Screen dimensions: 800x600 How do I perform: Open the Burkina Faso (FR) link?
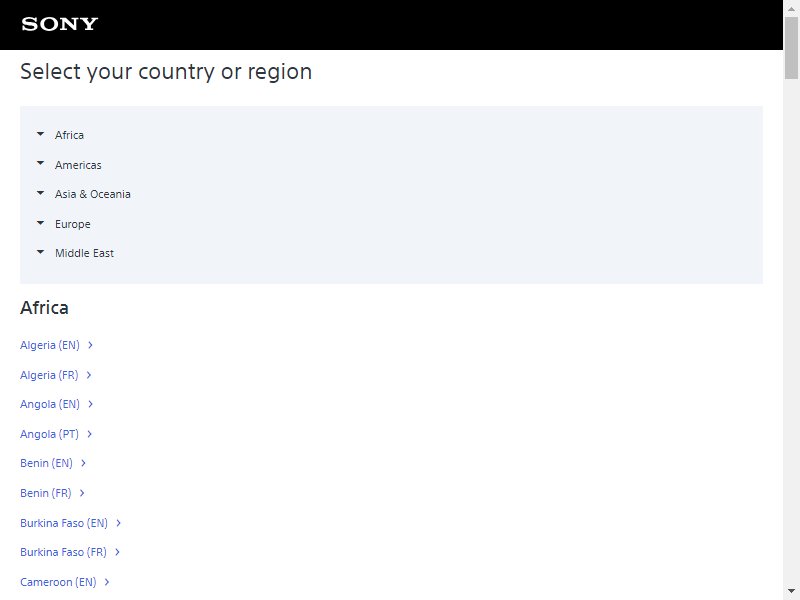coord(63,552)
